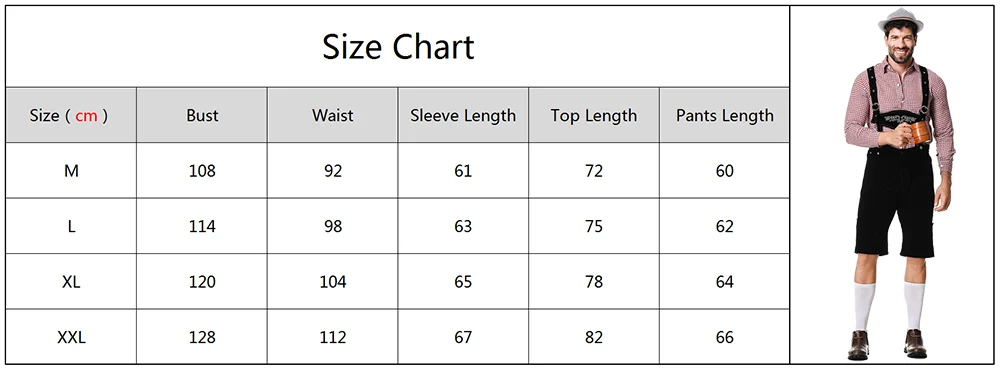Select the XXL size row label

tap(71, 337)
